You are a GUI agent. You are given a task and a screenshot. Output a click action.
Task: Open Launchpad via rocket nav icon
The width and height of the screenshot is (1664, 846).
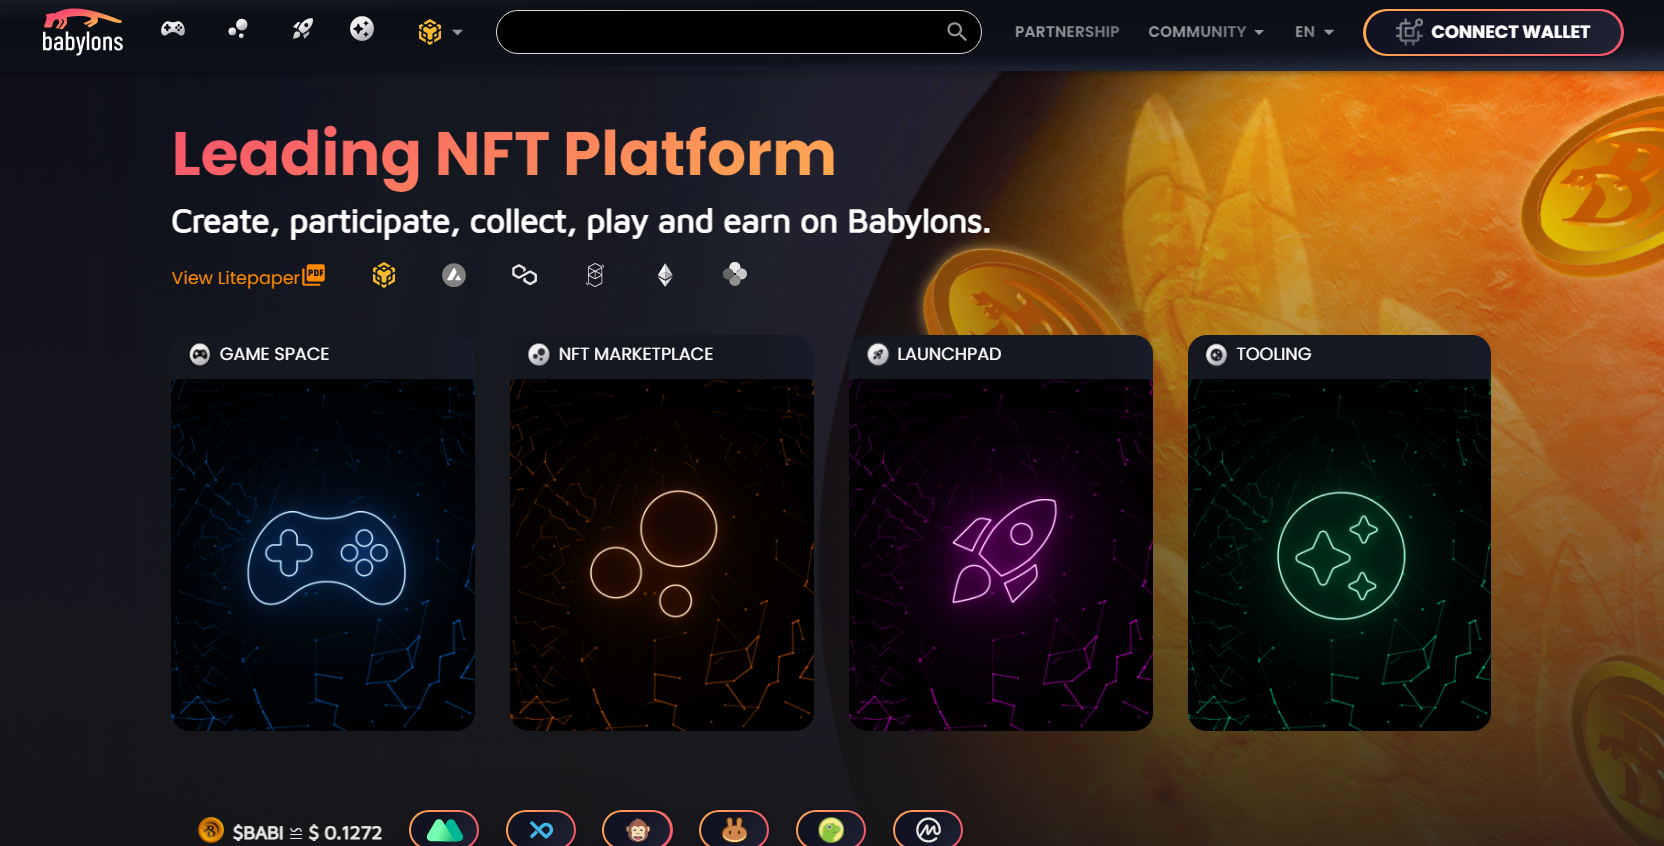tap(302, 29)
